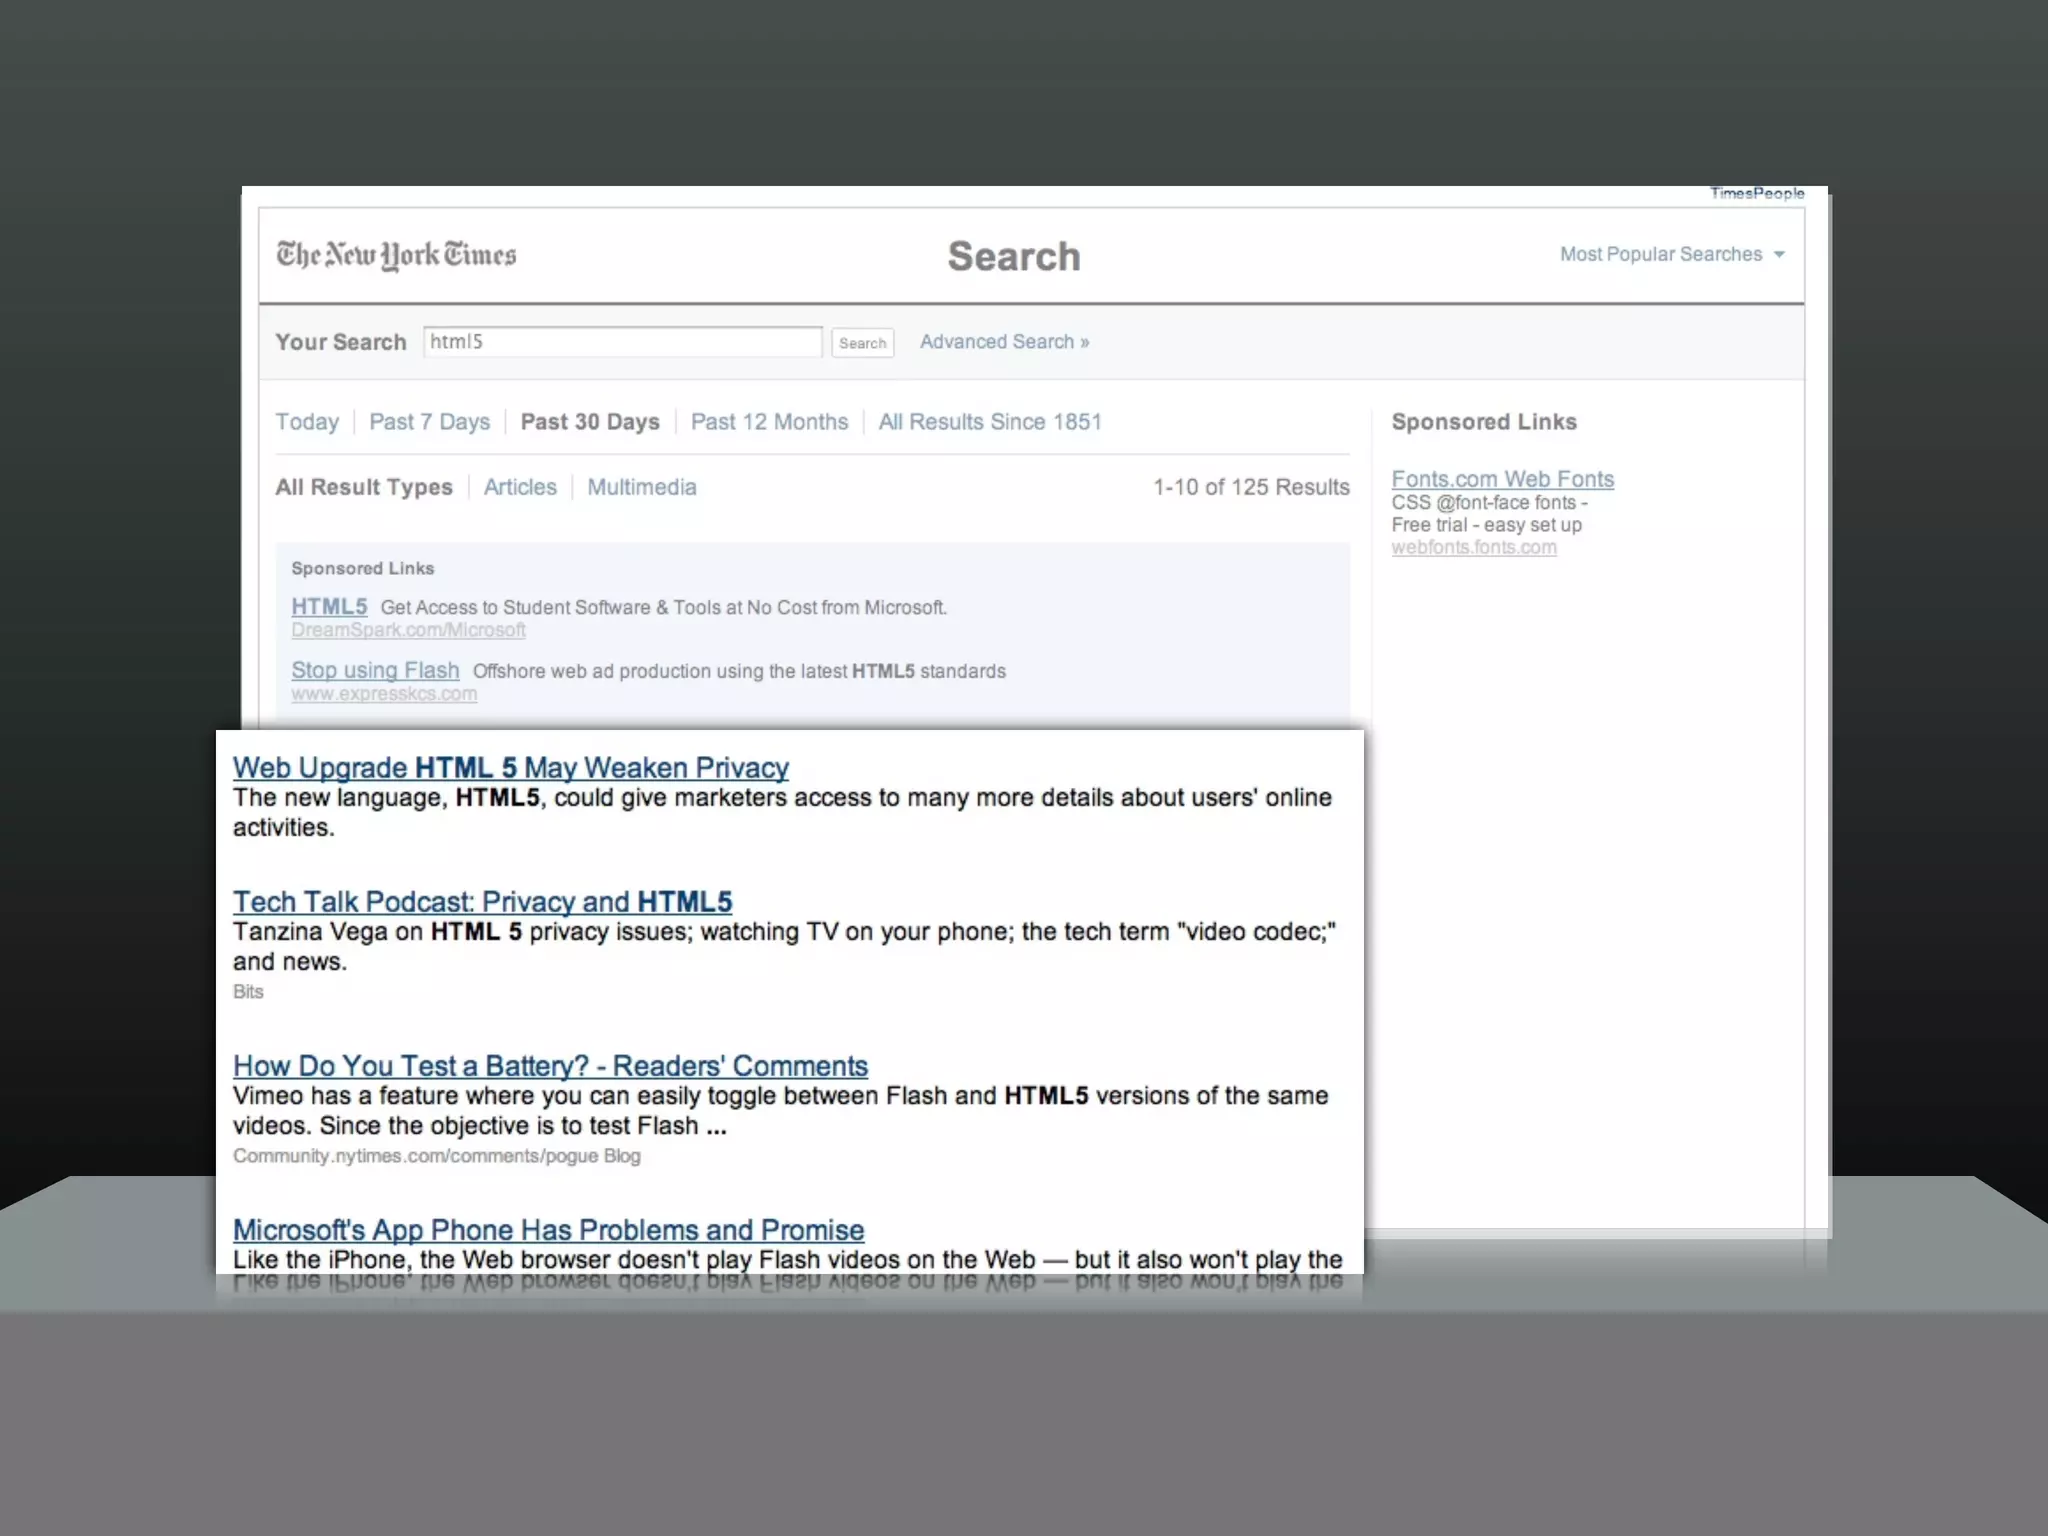Click The New York Times logo
Viewport: 2048px width, 1536px height.
click(396, 255)
